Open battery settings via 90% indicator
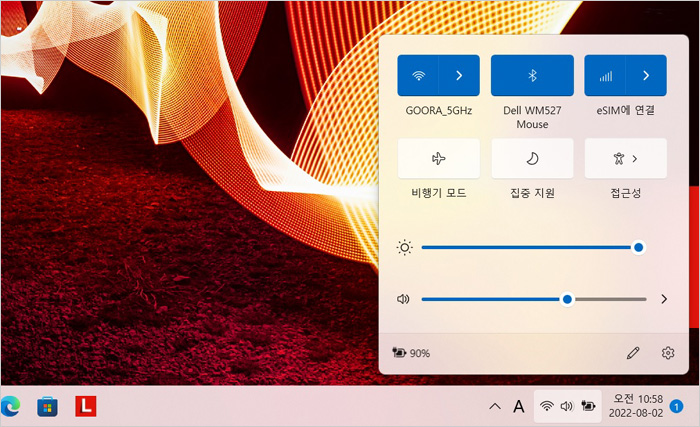700x427 pixels. (x=411, y=353)
